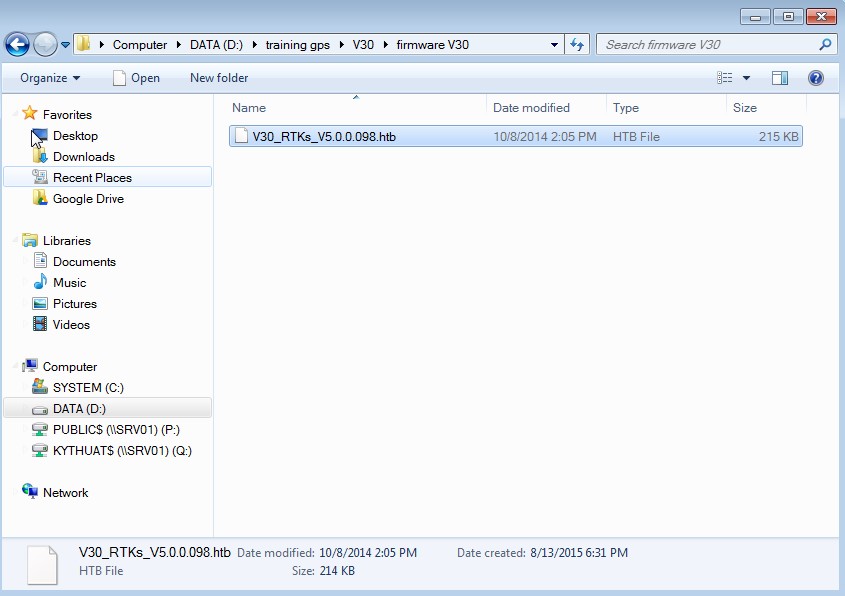Select file V30_RTKs_V5.0.0.098.htb in the list
845x596 pixels.
click(x=516, y=136)
